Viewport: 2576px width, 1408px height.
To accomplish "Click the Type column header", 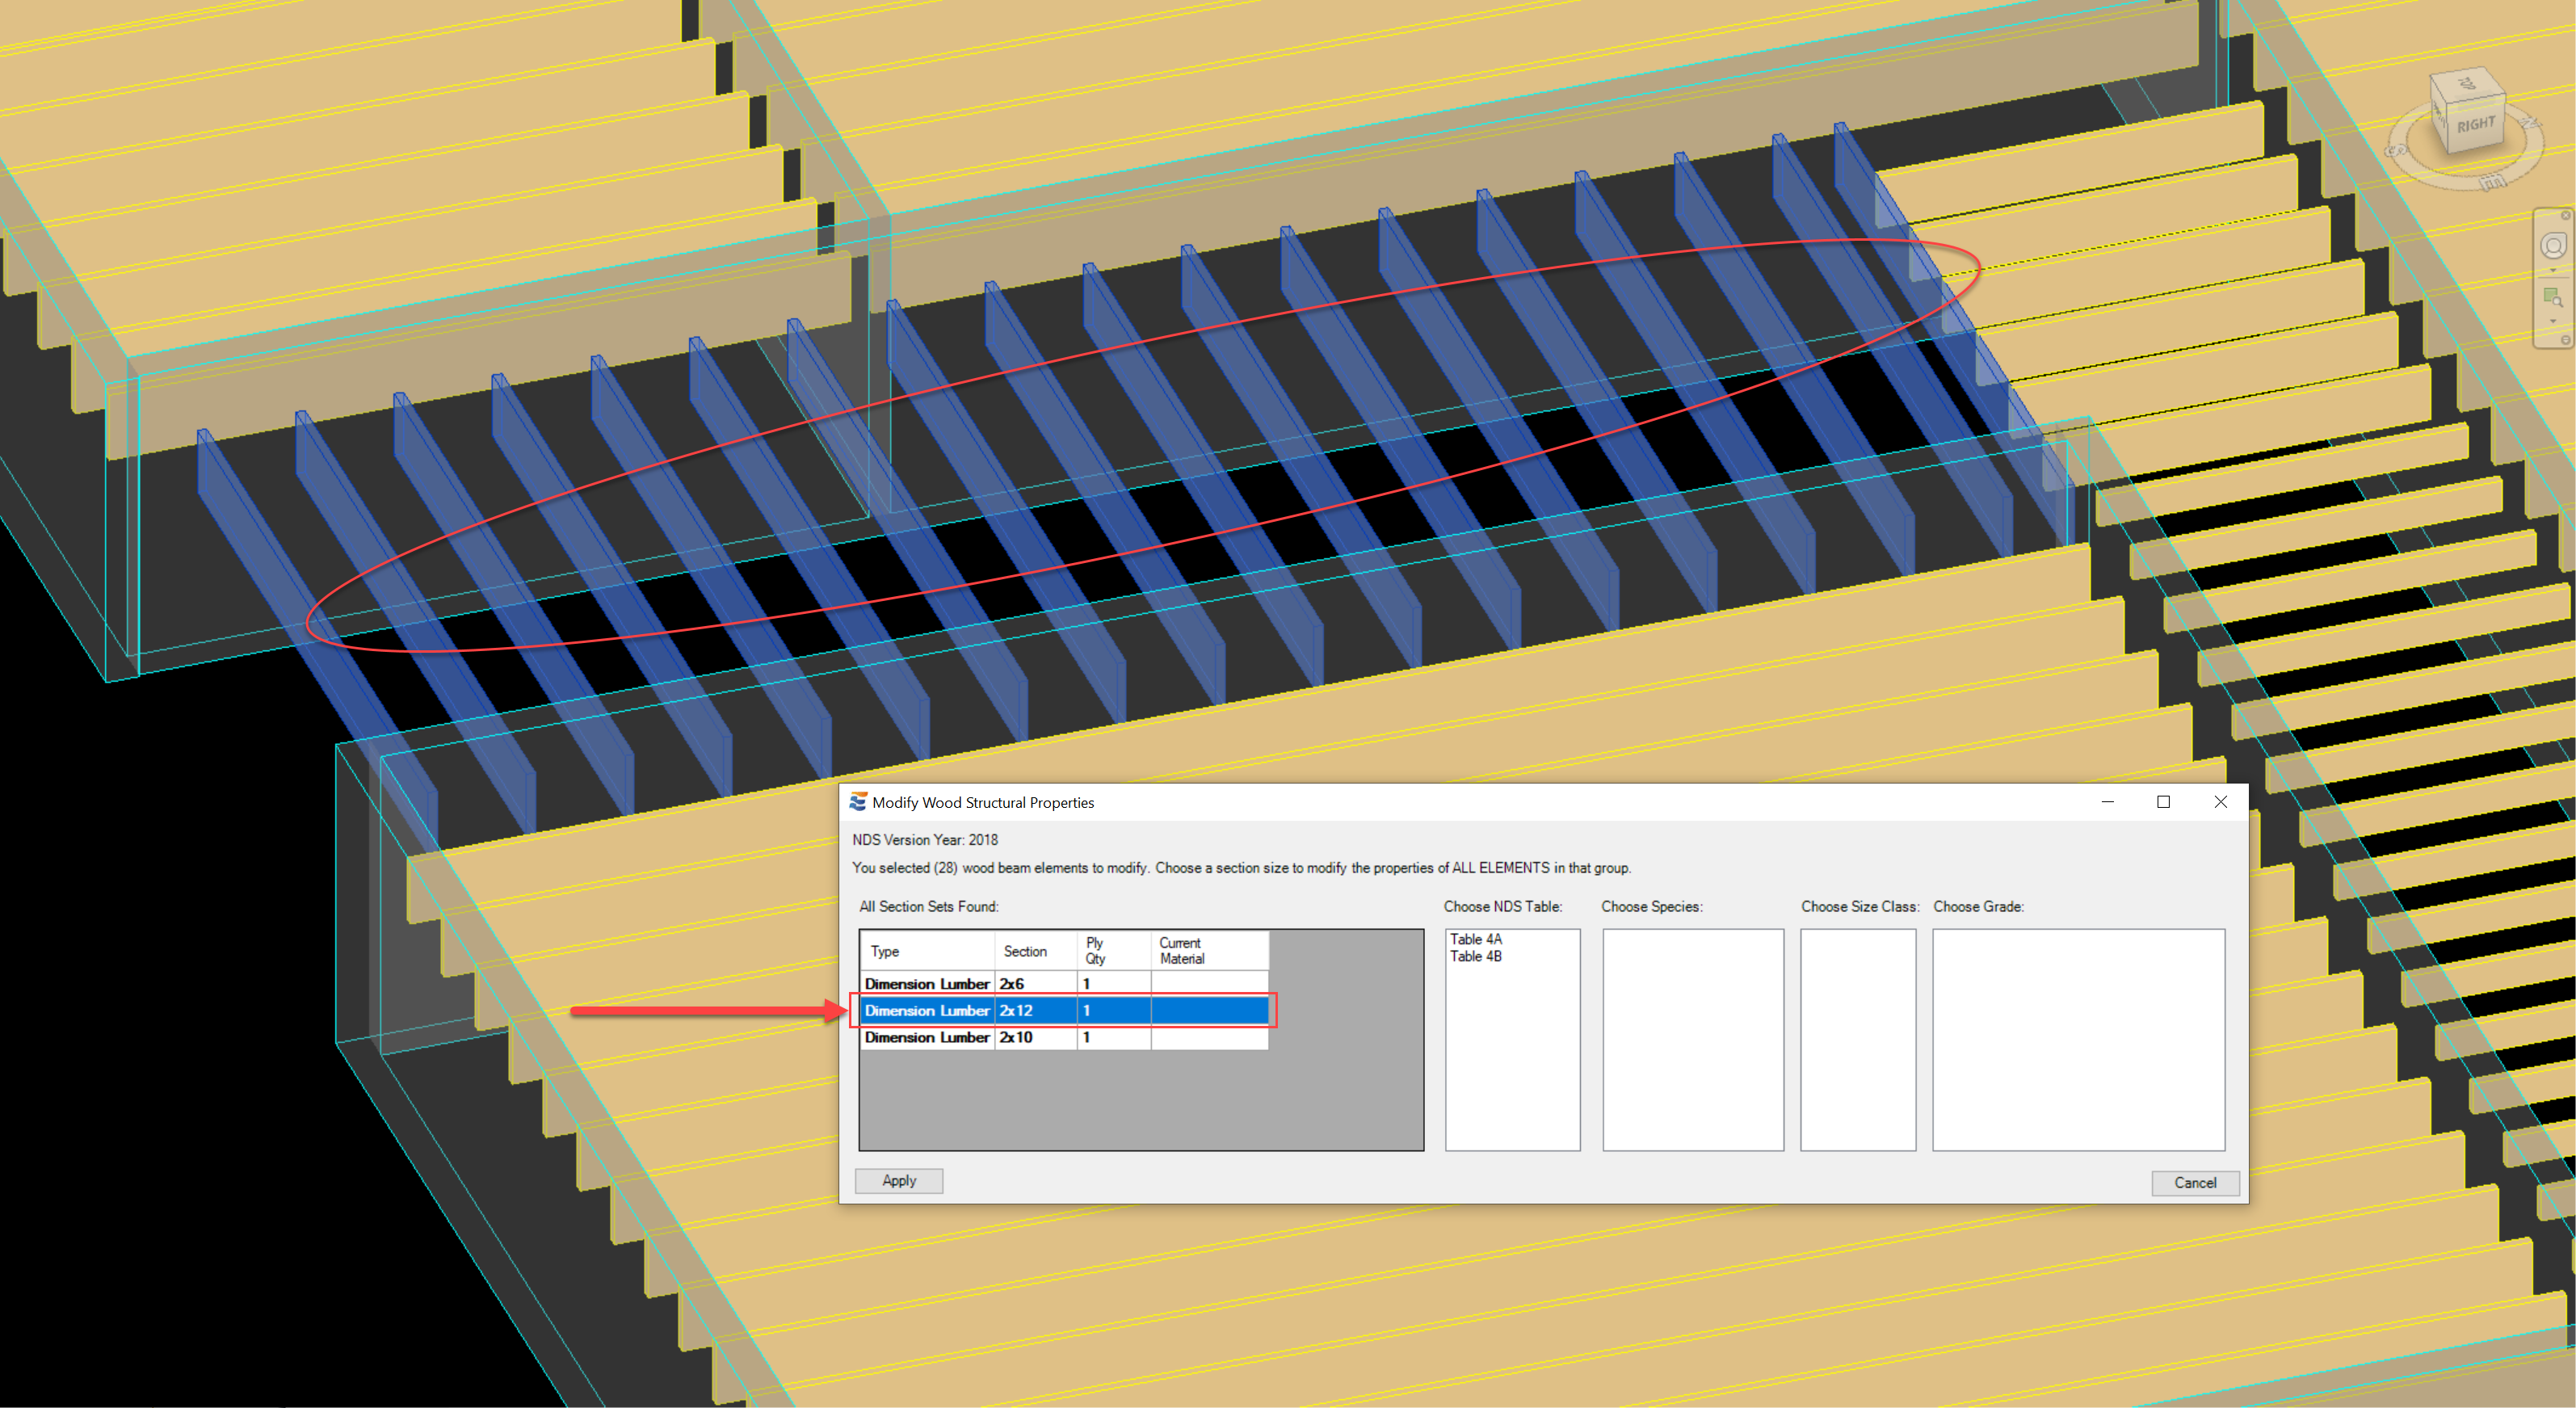I will [x=928, y=951].
